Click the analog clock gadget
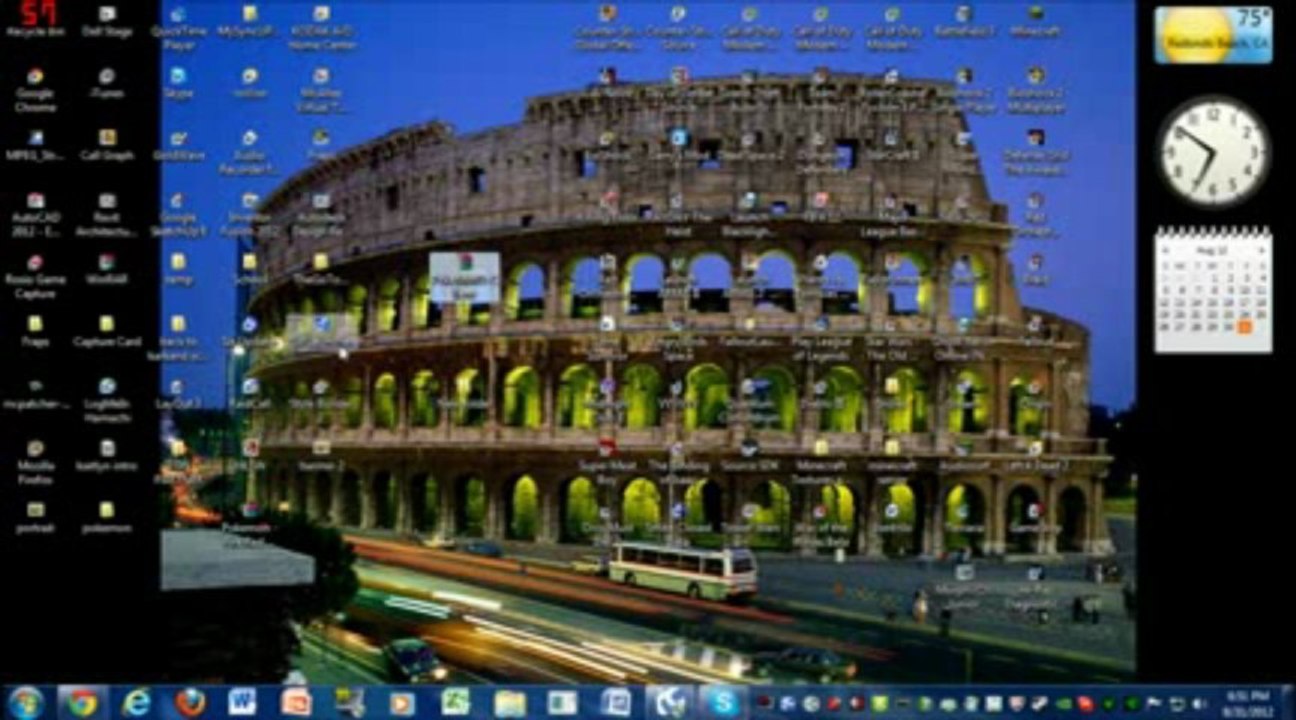The height and width of the screenshot is (720, 1296). [1214, 152]
